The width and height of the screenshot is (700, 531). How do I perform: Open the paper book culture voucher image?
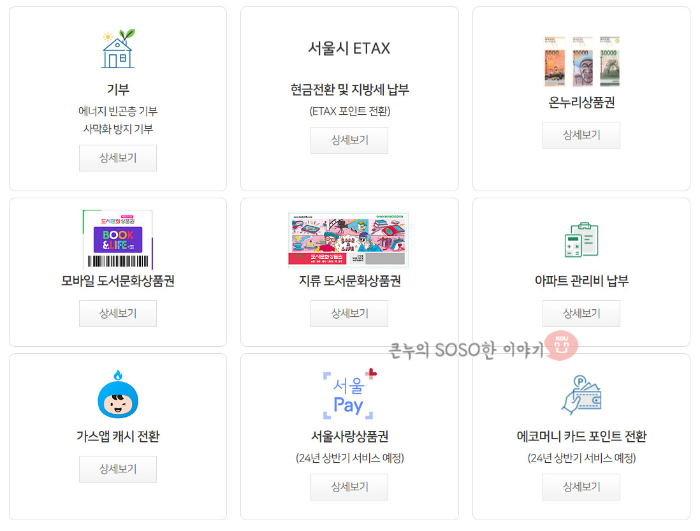pos(349,239)
